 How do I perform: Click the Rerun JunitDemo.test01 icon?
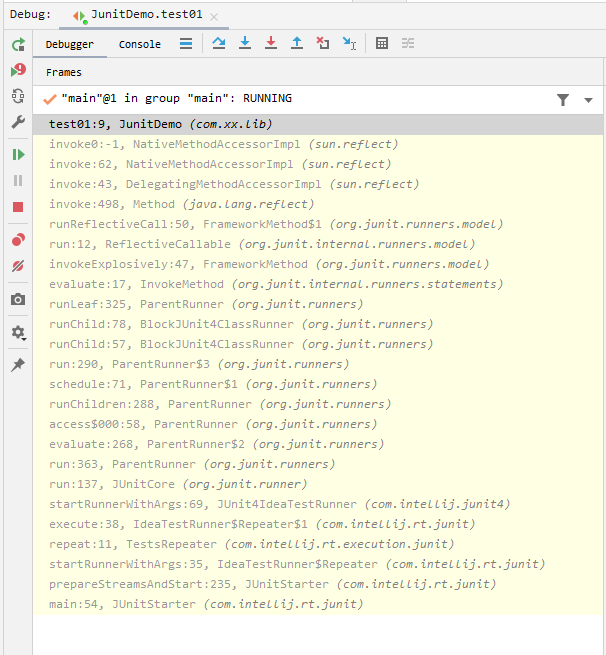click(18, 44)
